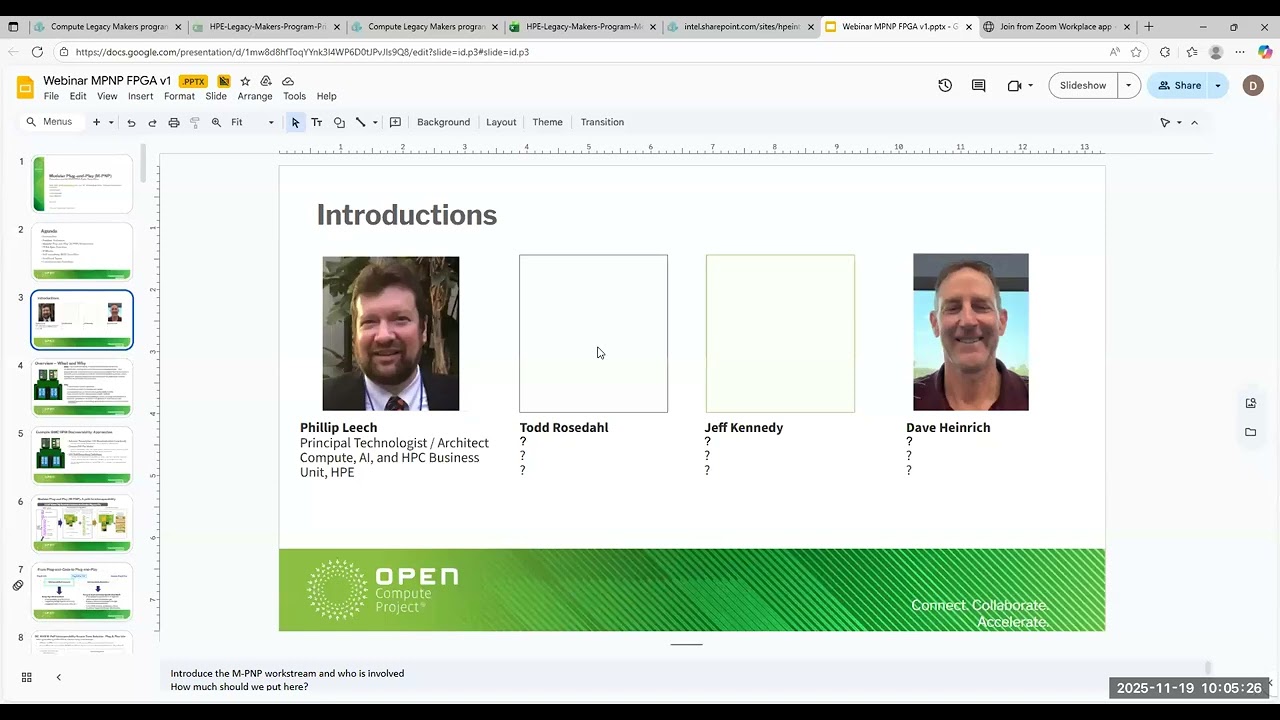Open the comments panel icon
Screen dimensions: 1280x720
(x=979, y=85)
